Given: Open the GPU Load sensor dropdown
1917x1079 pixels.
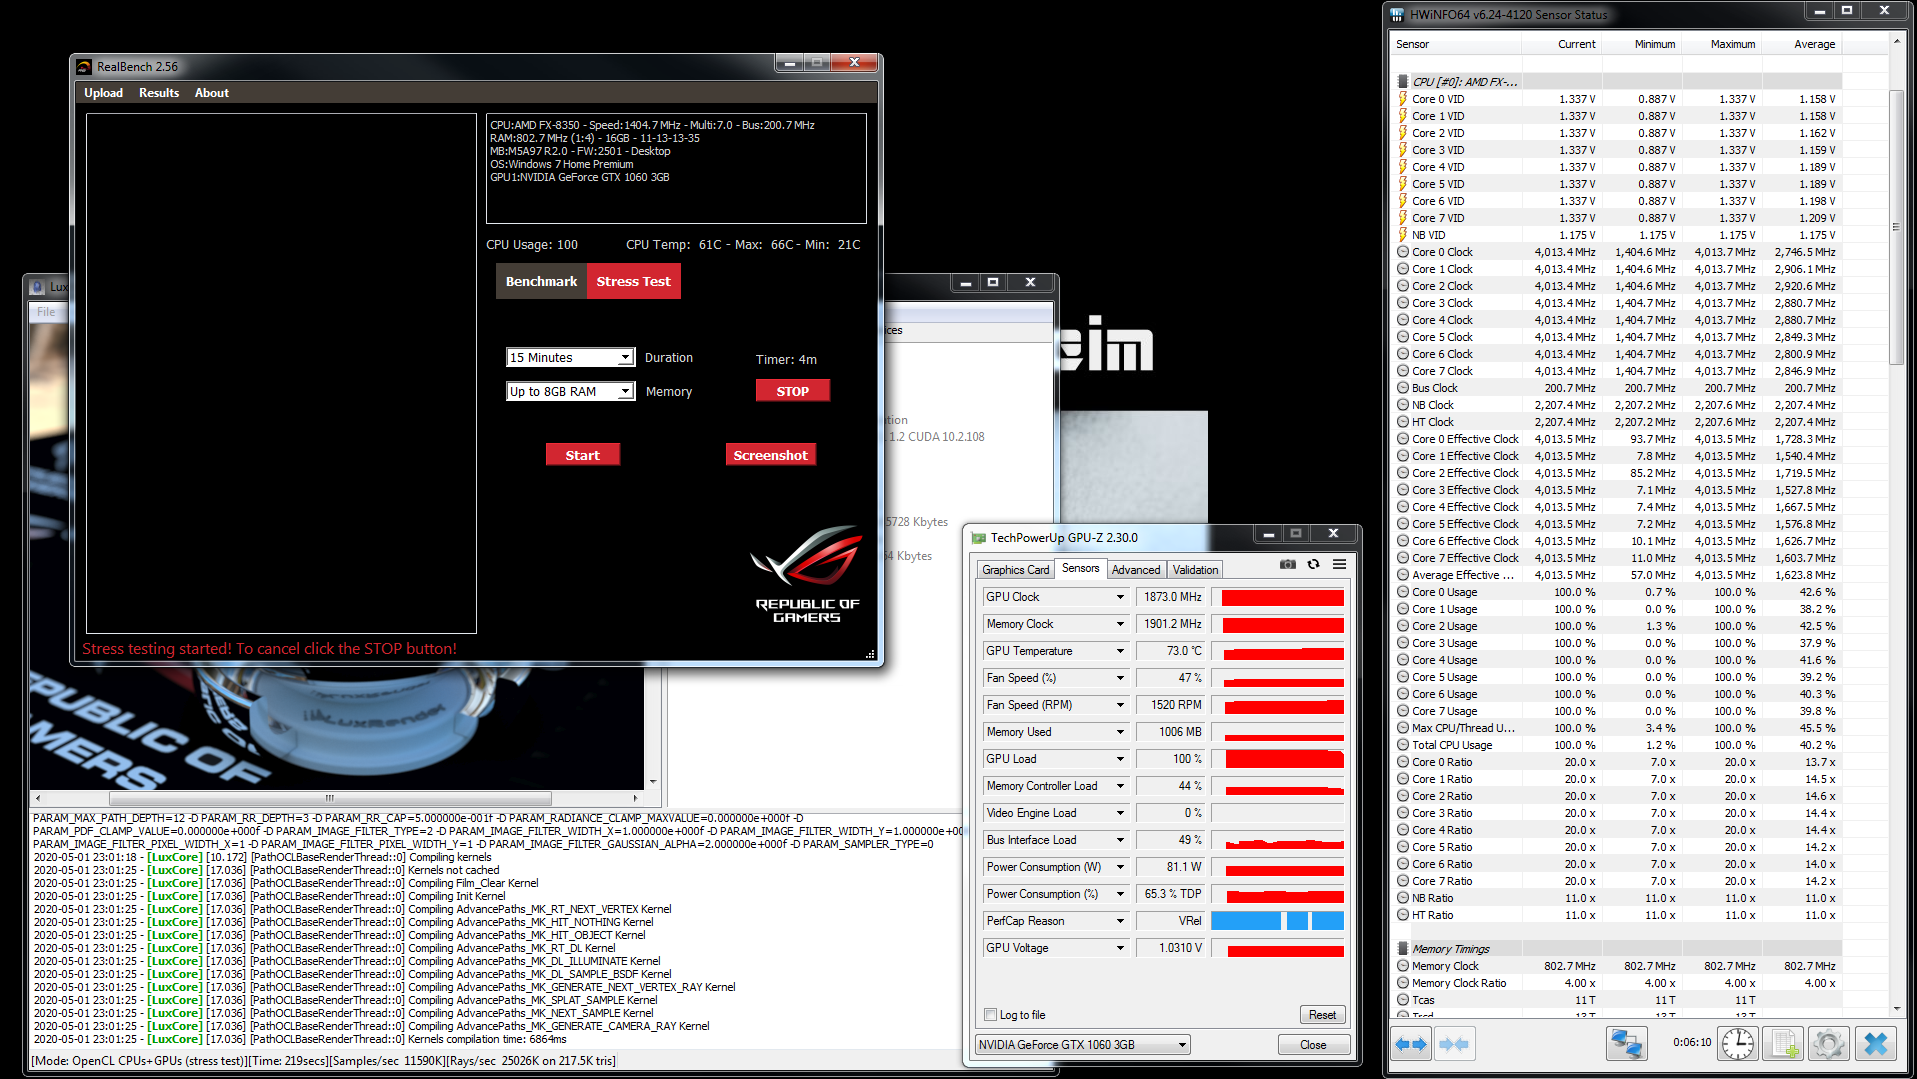Looking at the screenshot, I should click(x=1120, y=759).
